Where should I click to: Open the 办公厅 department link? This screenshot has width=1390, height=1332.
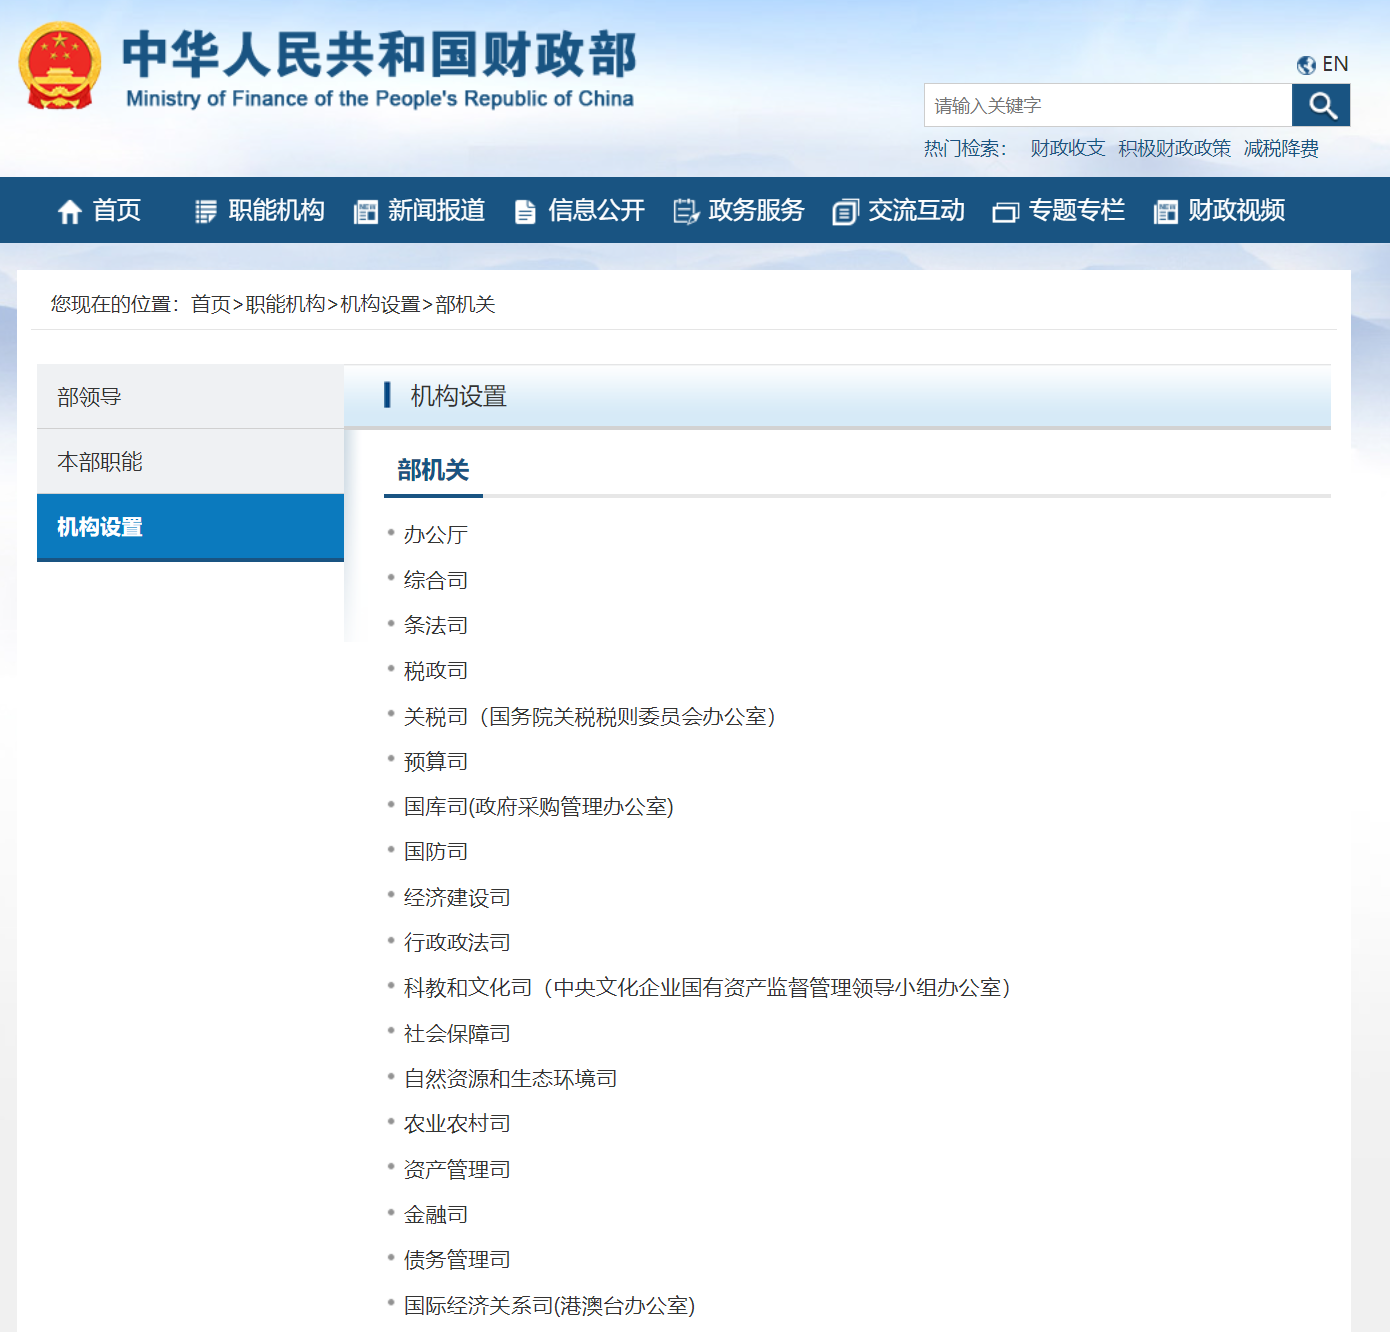435,535
